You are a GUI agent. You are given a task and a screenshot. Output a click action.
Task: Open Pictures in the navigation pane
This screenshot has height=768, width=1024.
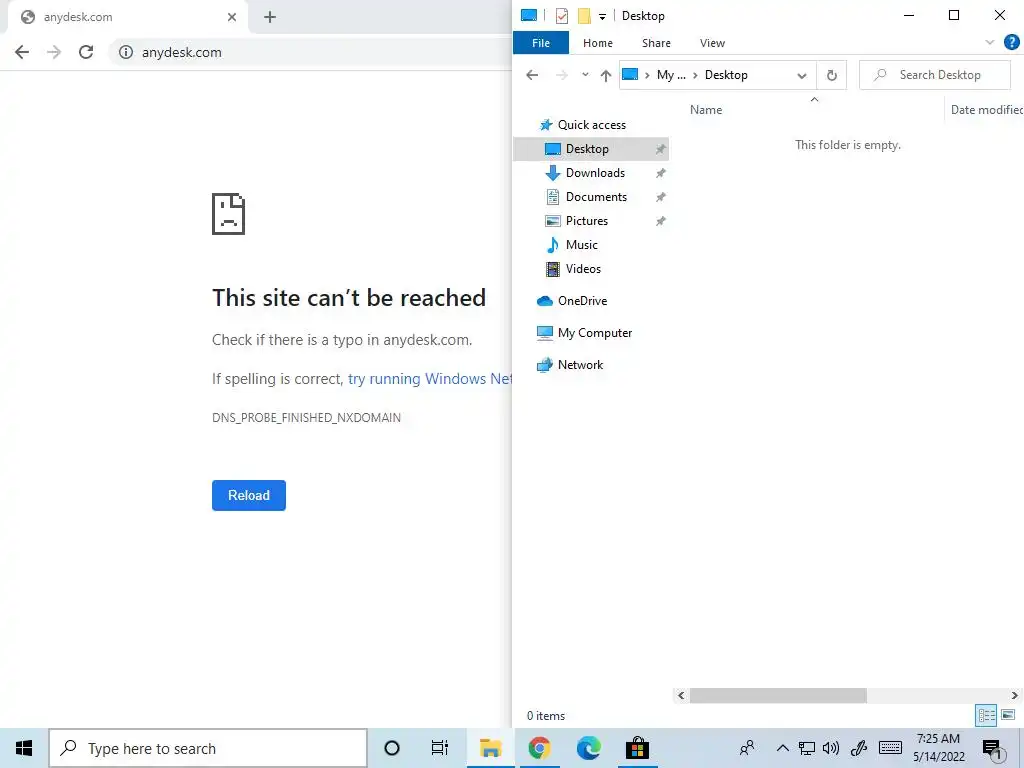tap(586, 221)
